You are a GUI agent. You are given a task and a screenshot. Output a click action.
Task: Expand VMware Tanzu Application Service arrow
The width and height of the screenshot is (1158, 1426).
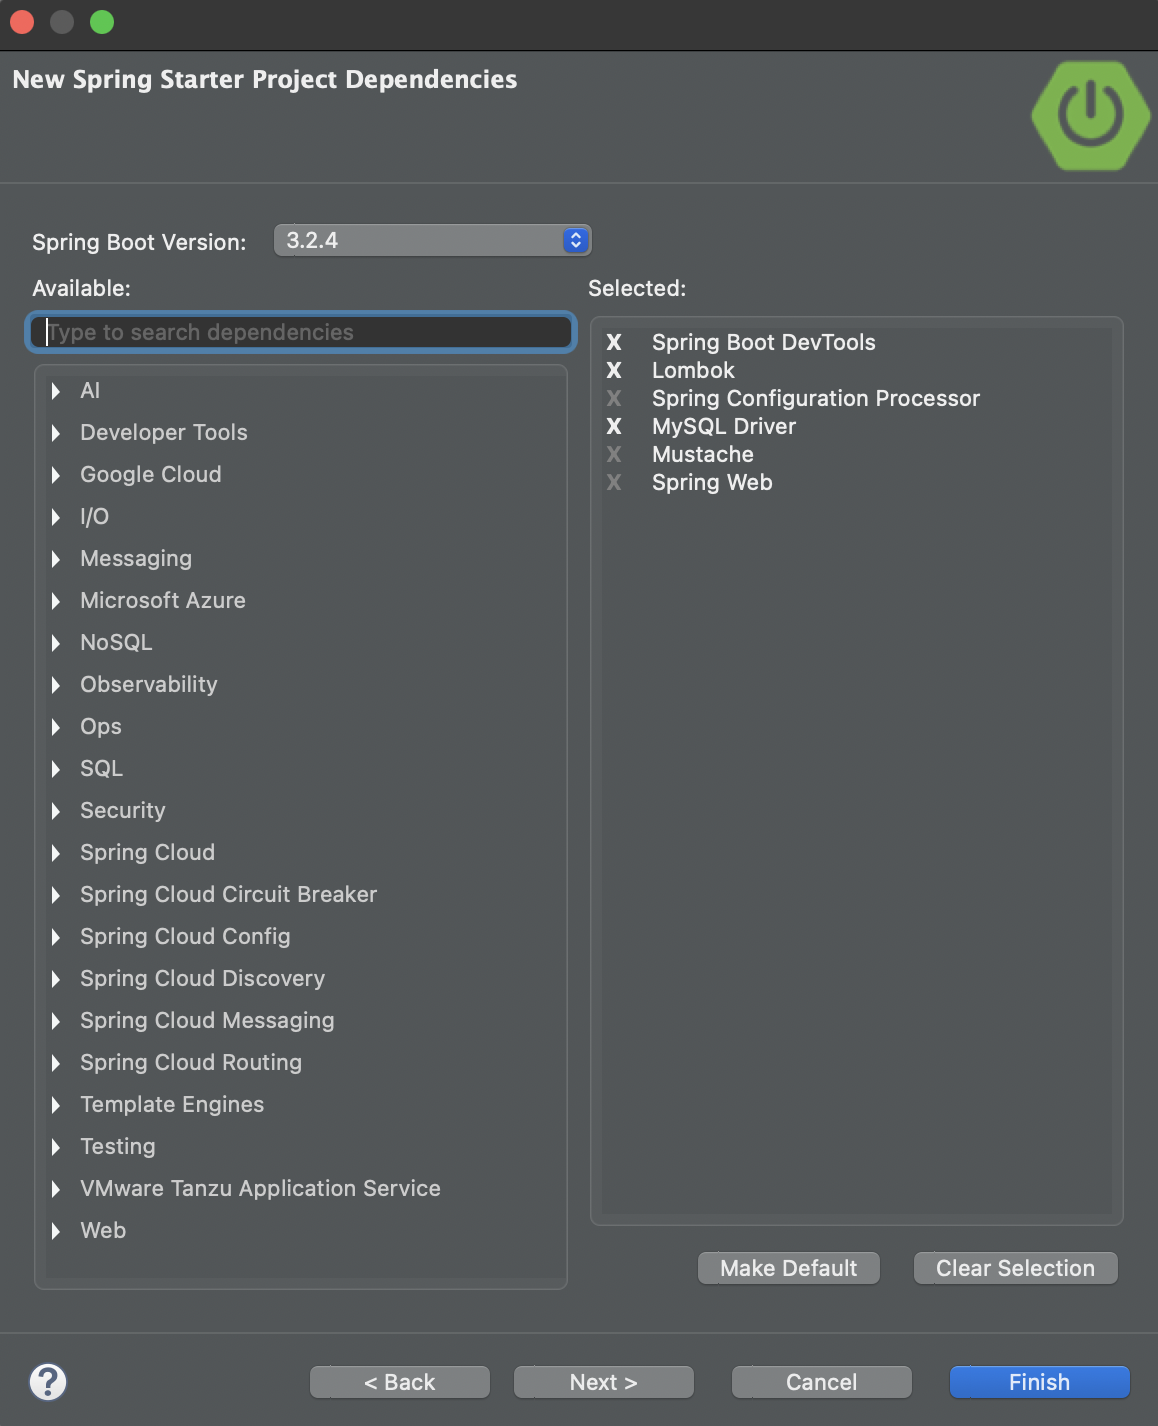pos(56,1189)
